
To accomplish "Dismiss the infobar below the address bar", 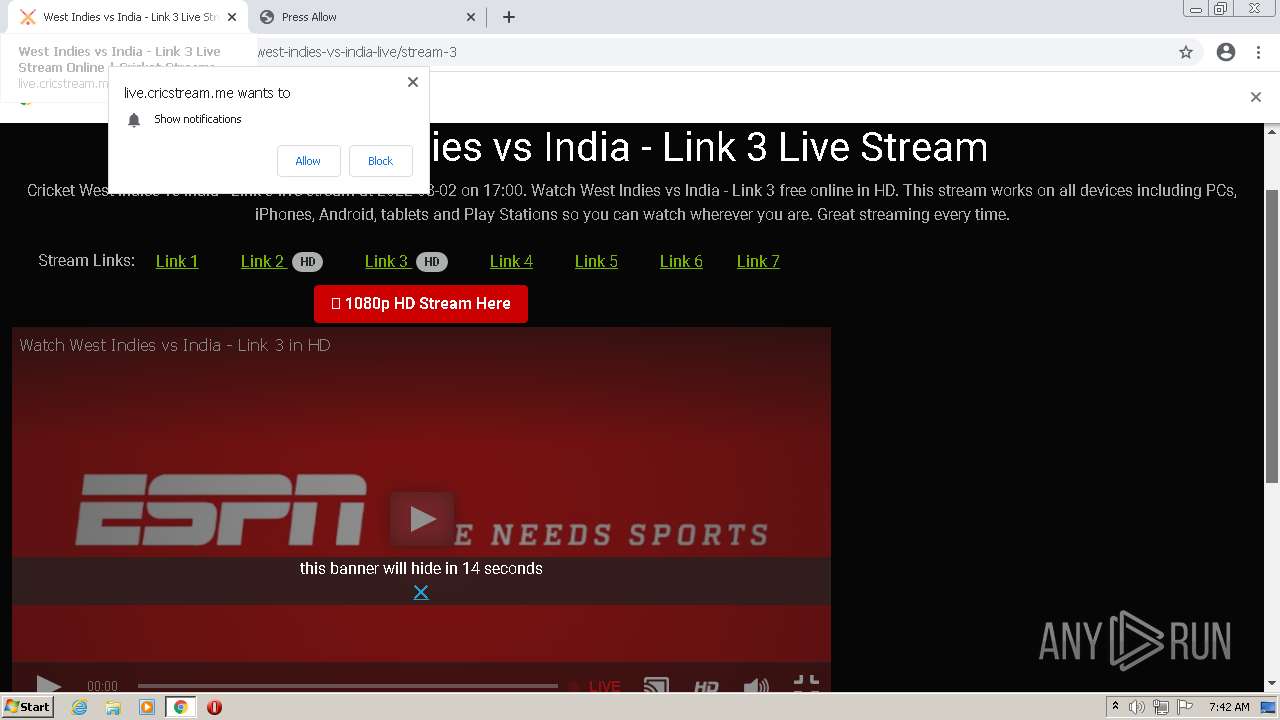I will pos(1255,97).
